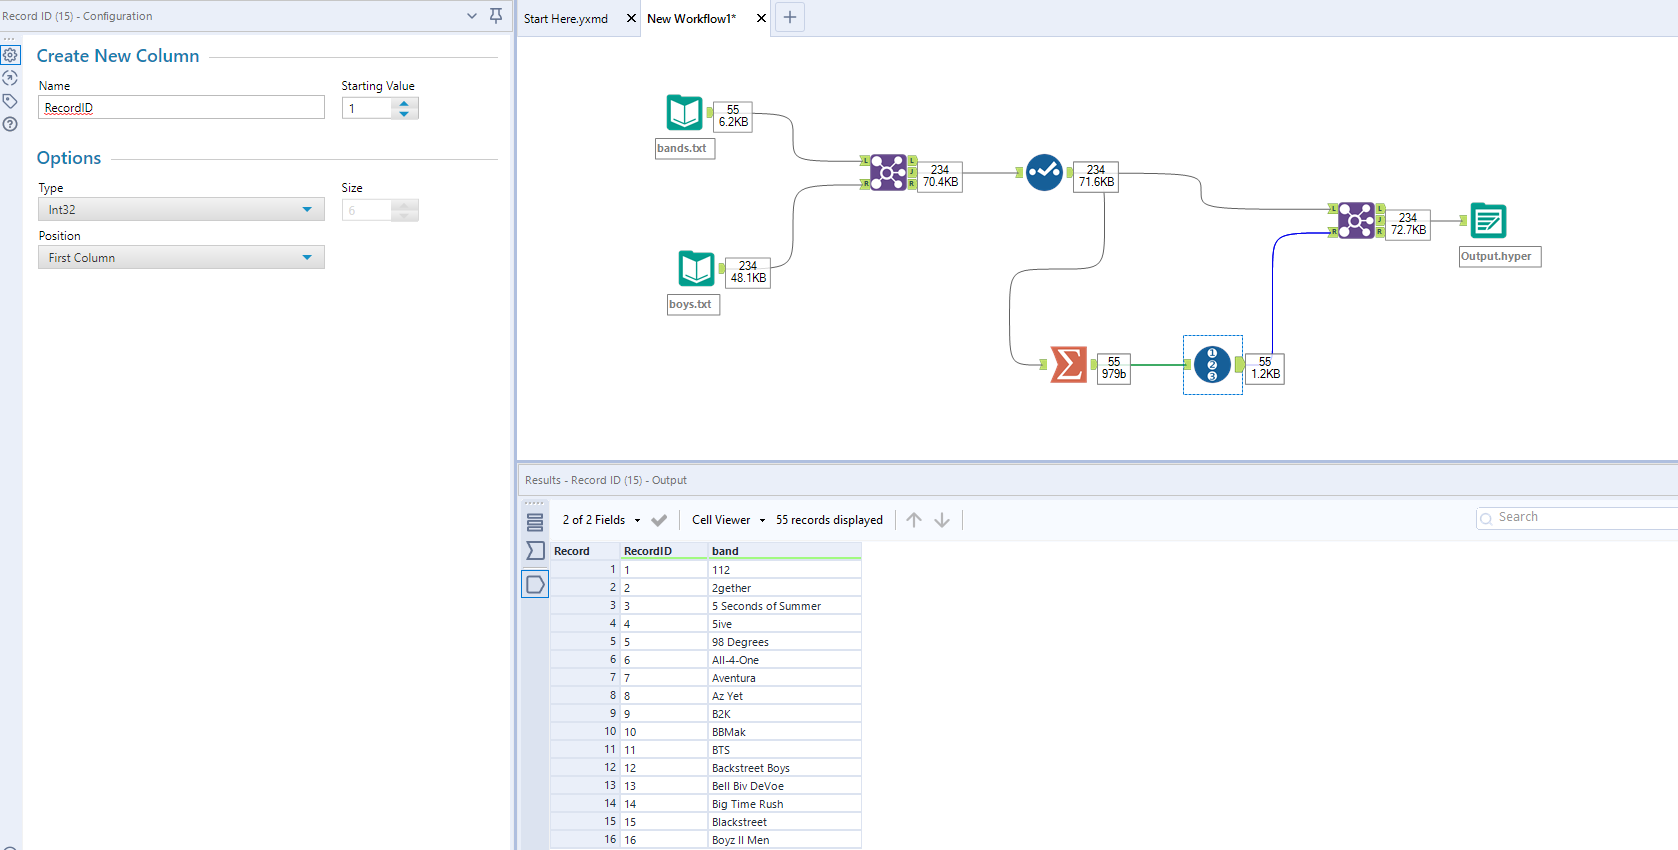Open the Type dropdown showing Int32
The width and height of the screenshot is (1678, 850).
181,209
